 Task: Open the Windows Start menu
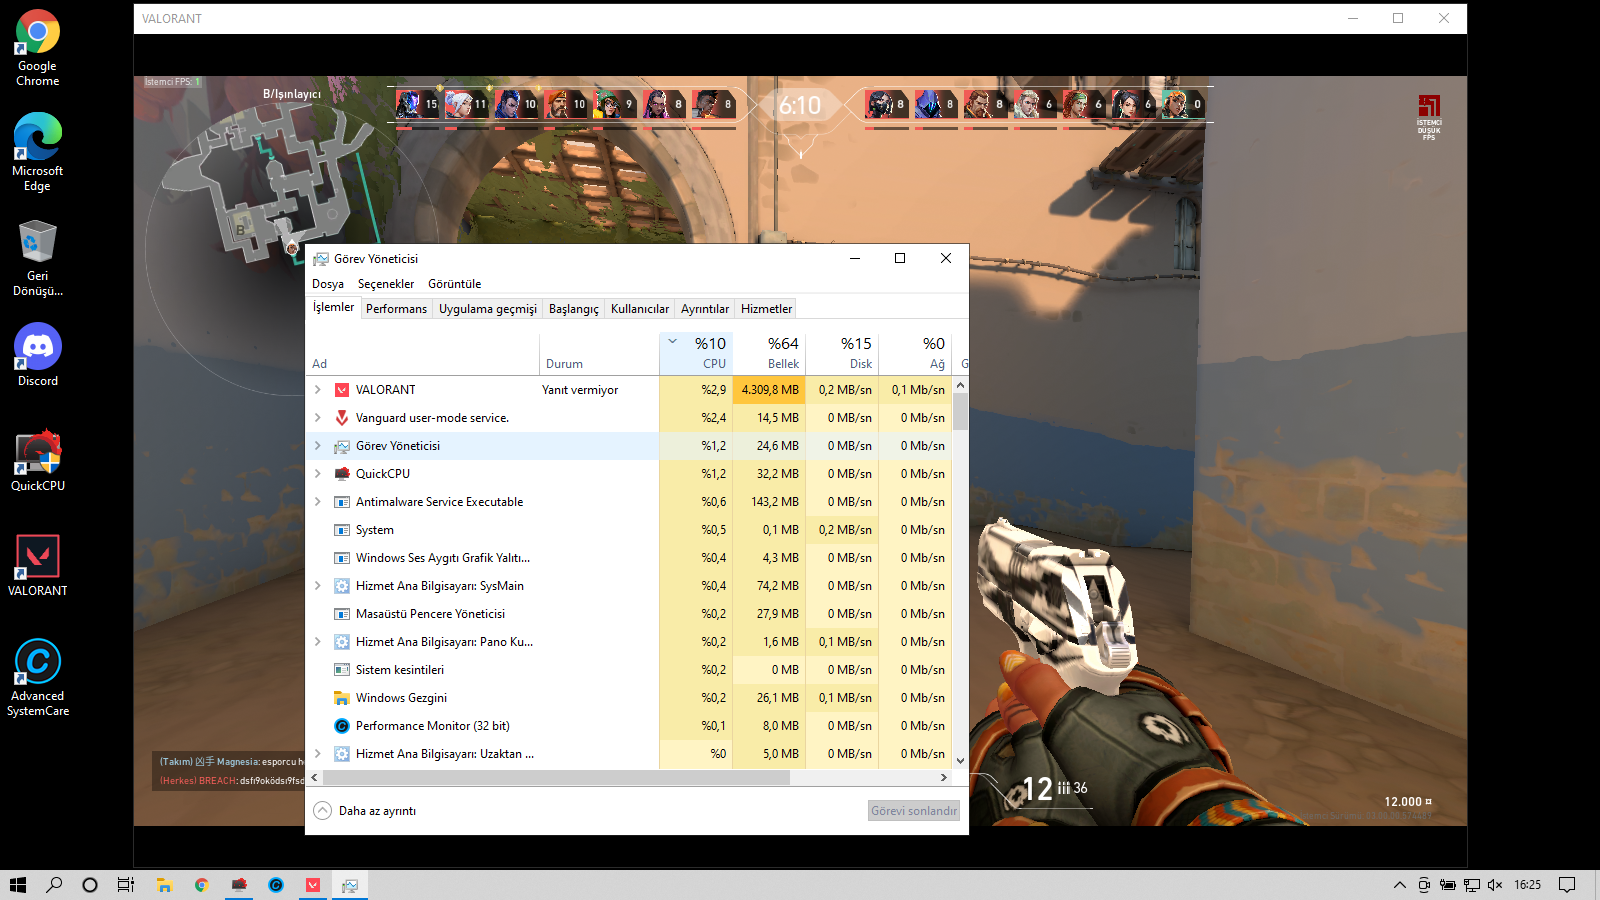[x=18, y=885]
